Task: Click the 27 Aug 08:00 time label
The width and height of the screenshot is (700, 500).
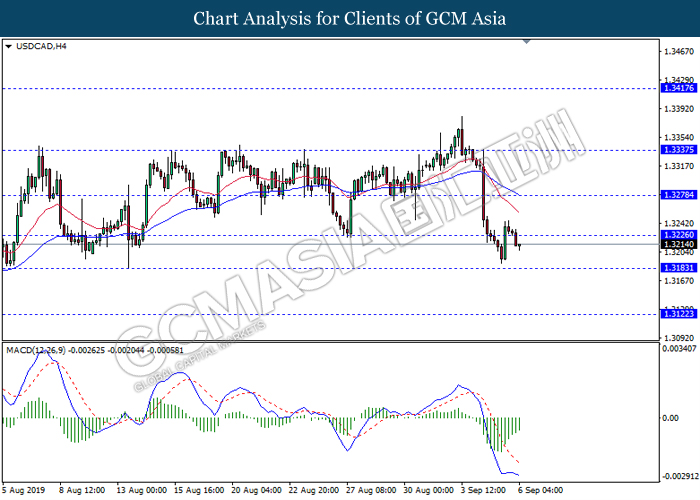Action: [371, 490]
